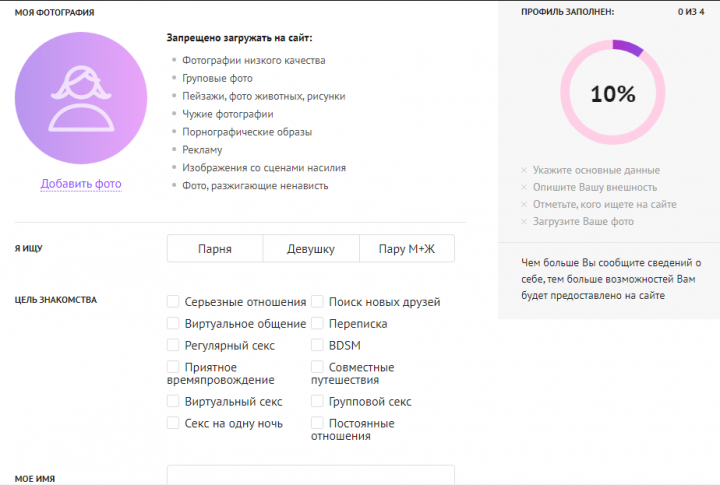Tick the BDSM checkbox
The height and width of the screenshot is (485, 720).
[x=317, y=345]
